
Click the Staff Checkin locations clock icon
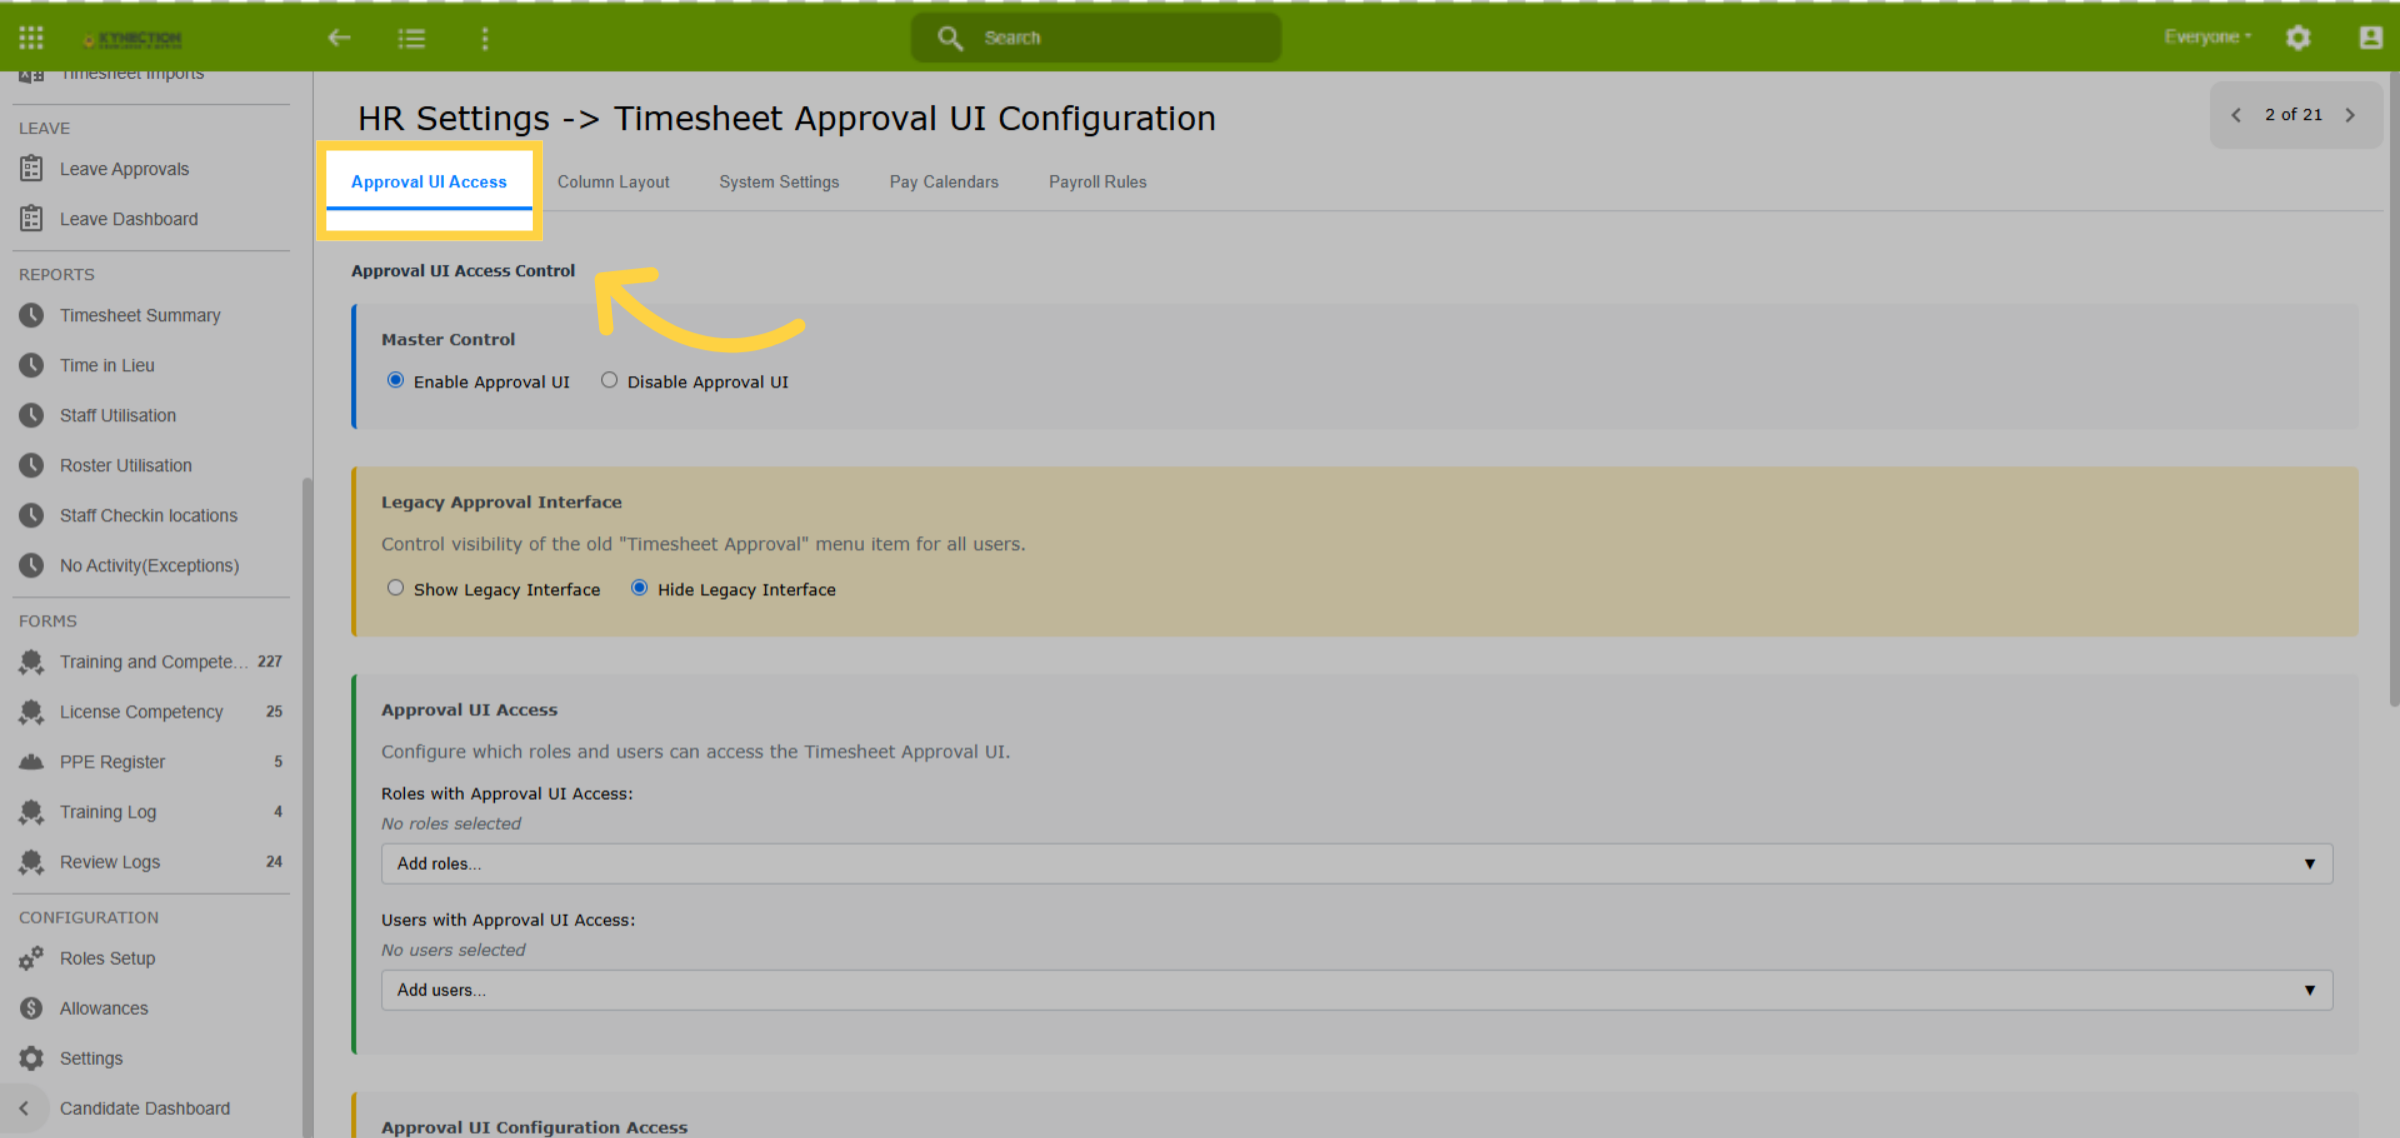click(31, 515)
